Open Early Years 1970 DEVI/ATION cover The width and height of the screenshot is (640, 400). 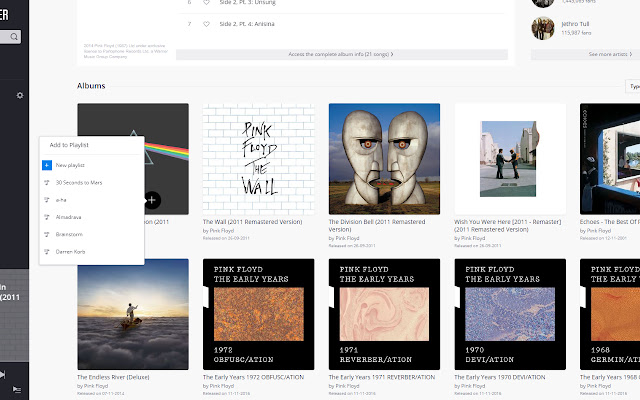click(x=510, y=314)
